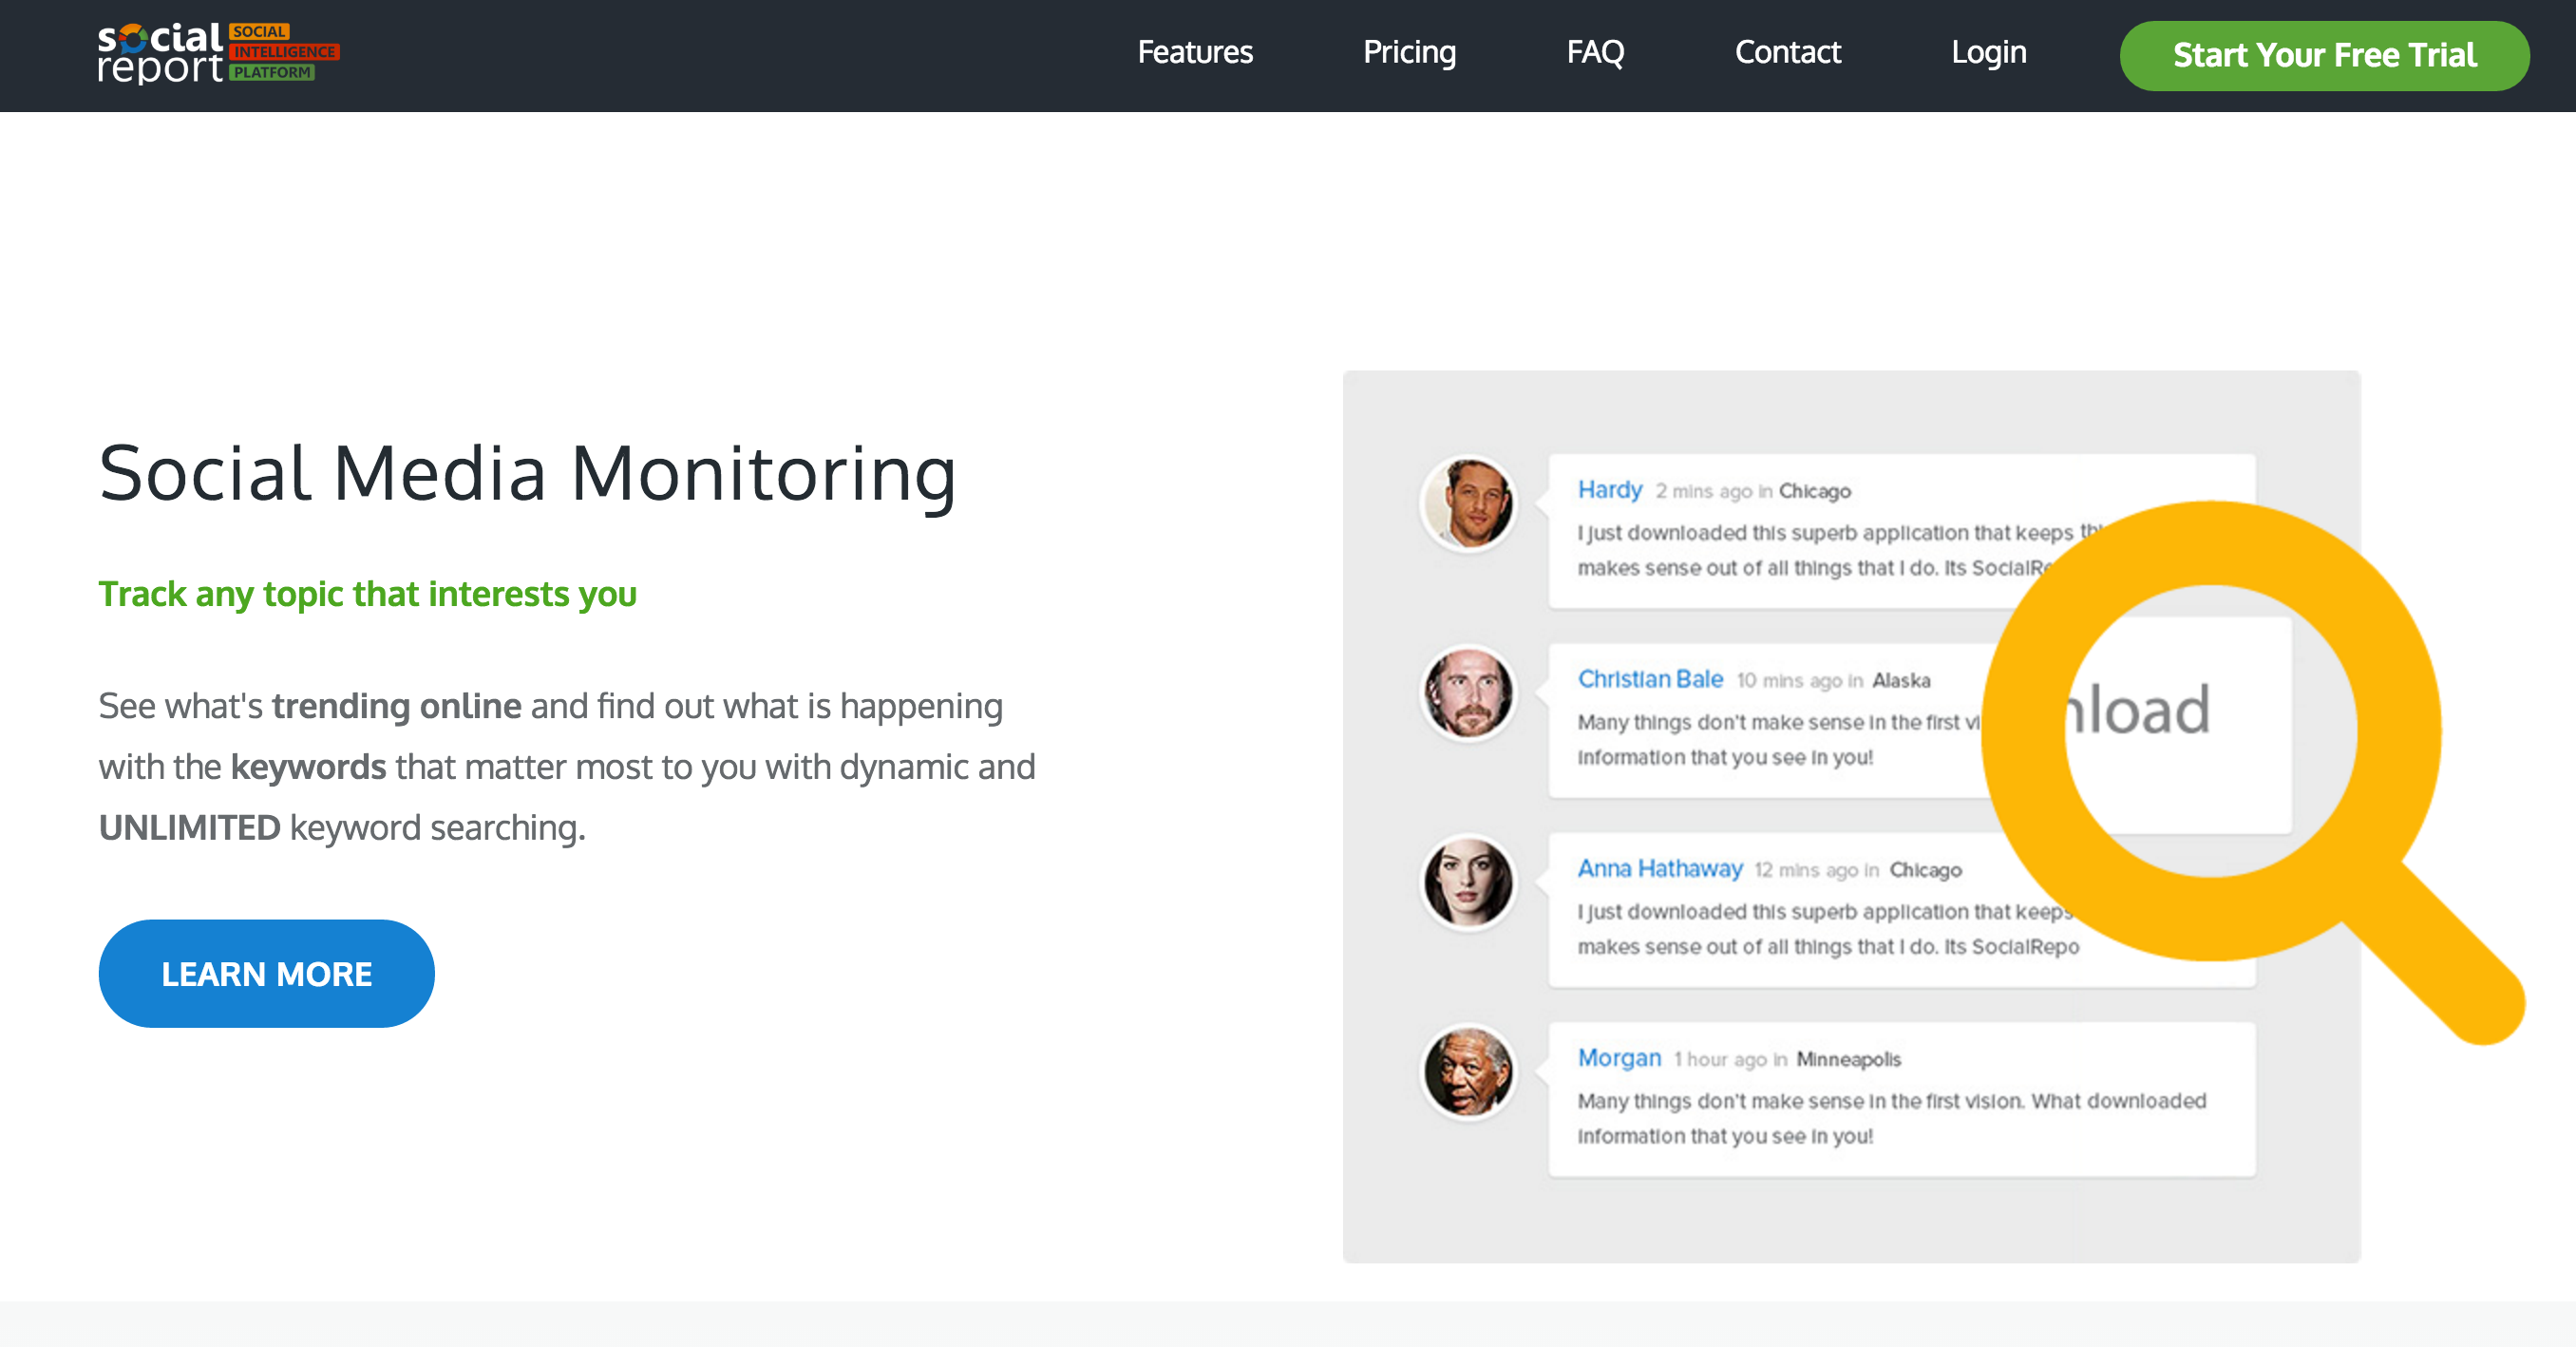Click the "Track any topic" green subtitle

367,594
